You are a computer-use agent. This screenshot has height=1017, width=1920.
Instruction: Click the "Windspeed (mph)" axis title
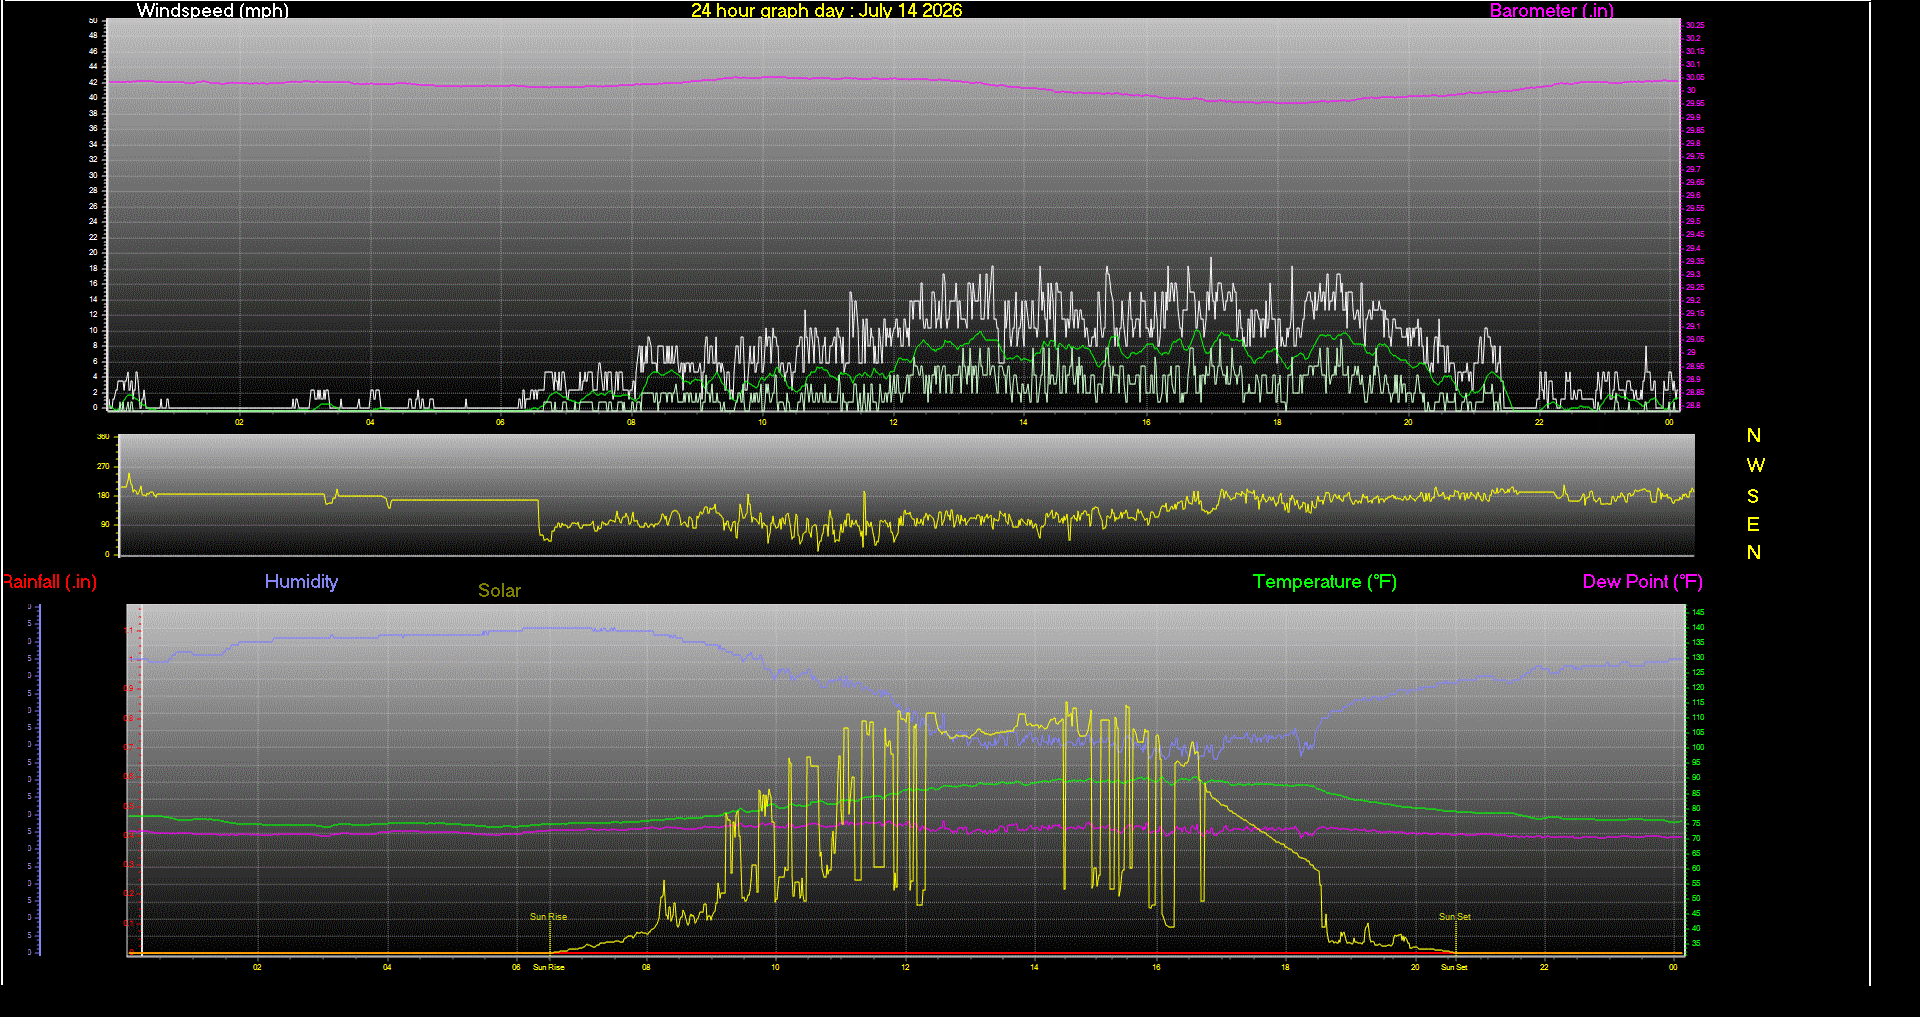pos(213,10)
